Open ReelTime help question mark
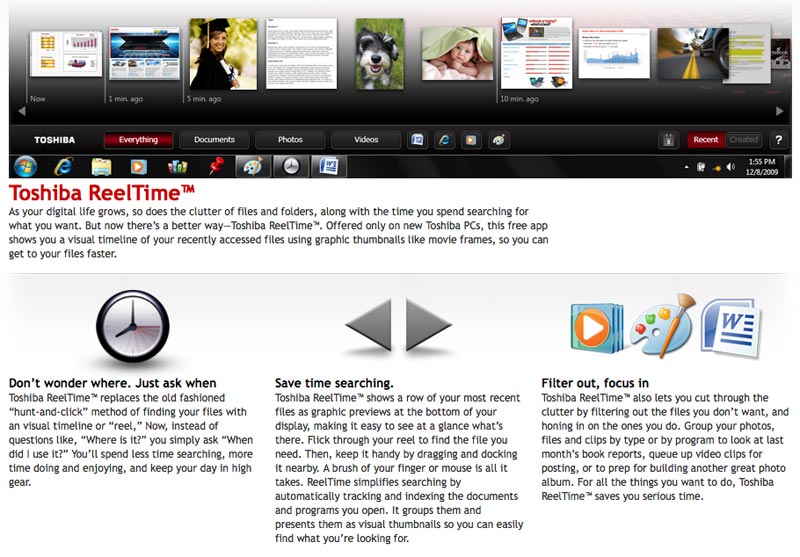The height and width of the screenshot is (557, 800). 779,140
